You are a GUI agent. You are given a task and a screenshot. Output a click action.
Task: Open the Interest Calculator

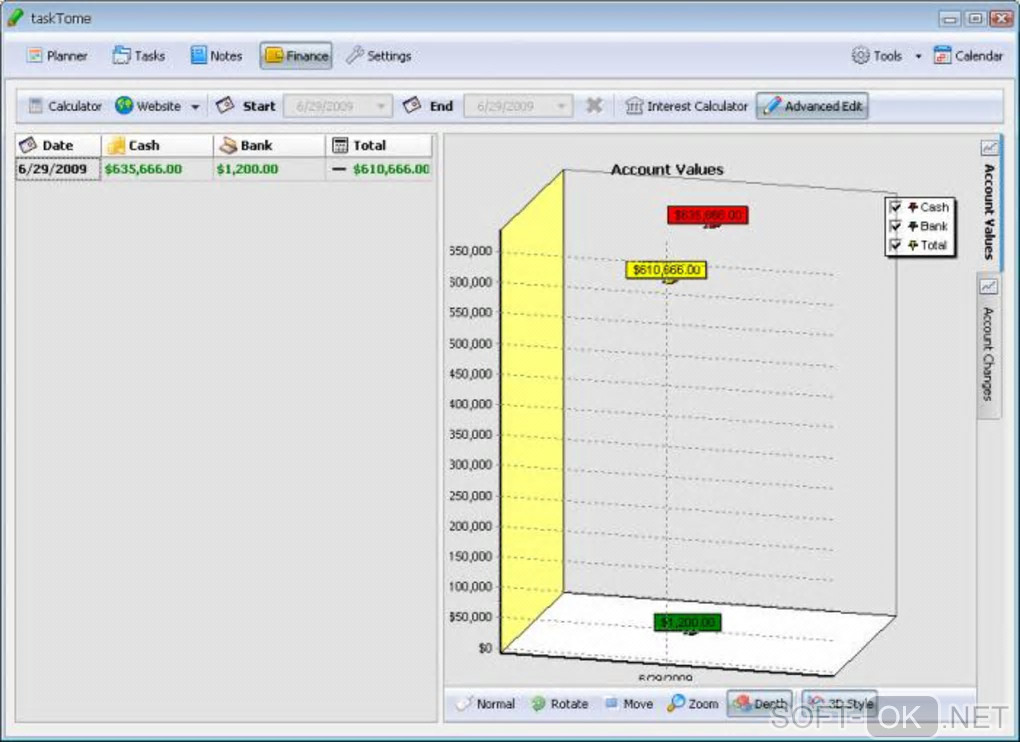[686, 106]
